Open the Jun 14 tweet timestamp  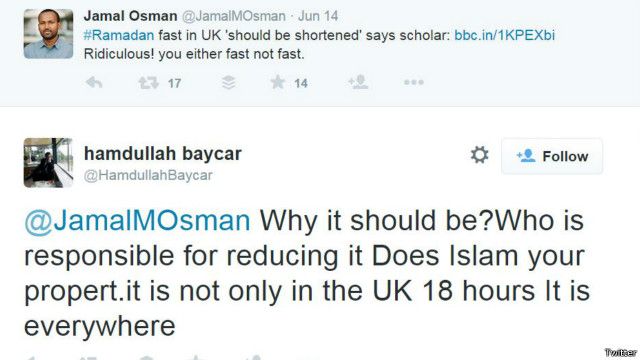coord(318,16)
